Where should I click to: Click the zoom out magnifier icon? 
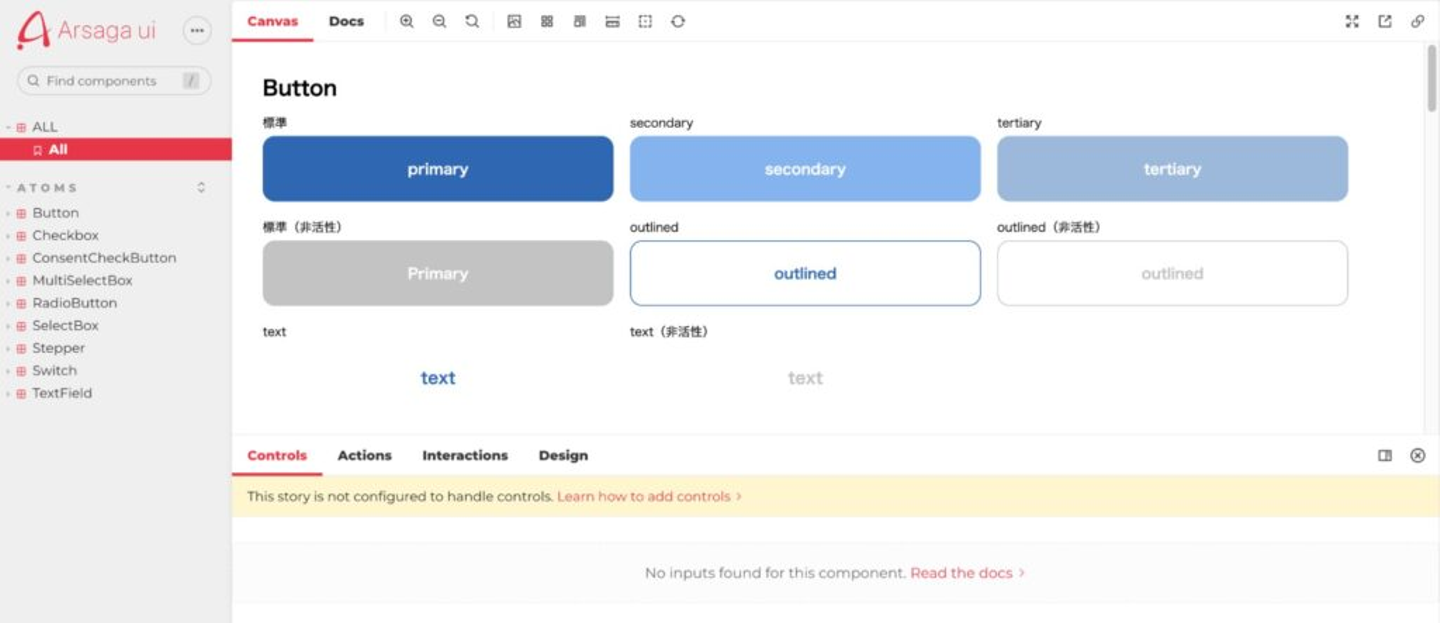point(439,21)
